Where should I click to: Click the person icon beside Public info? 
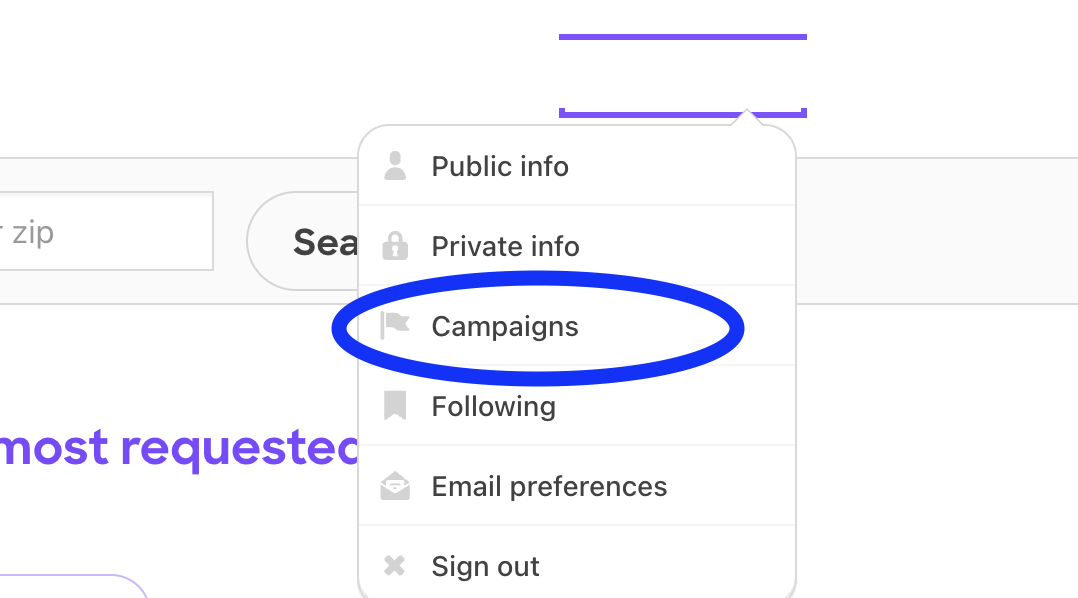point(396,166)
